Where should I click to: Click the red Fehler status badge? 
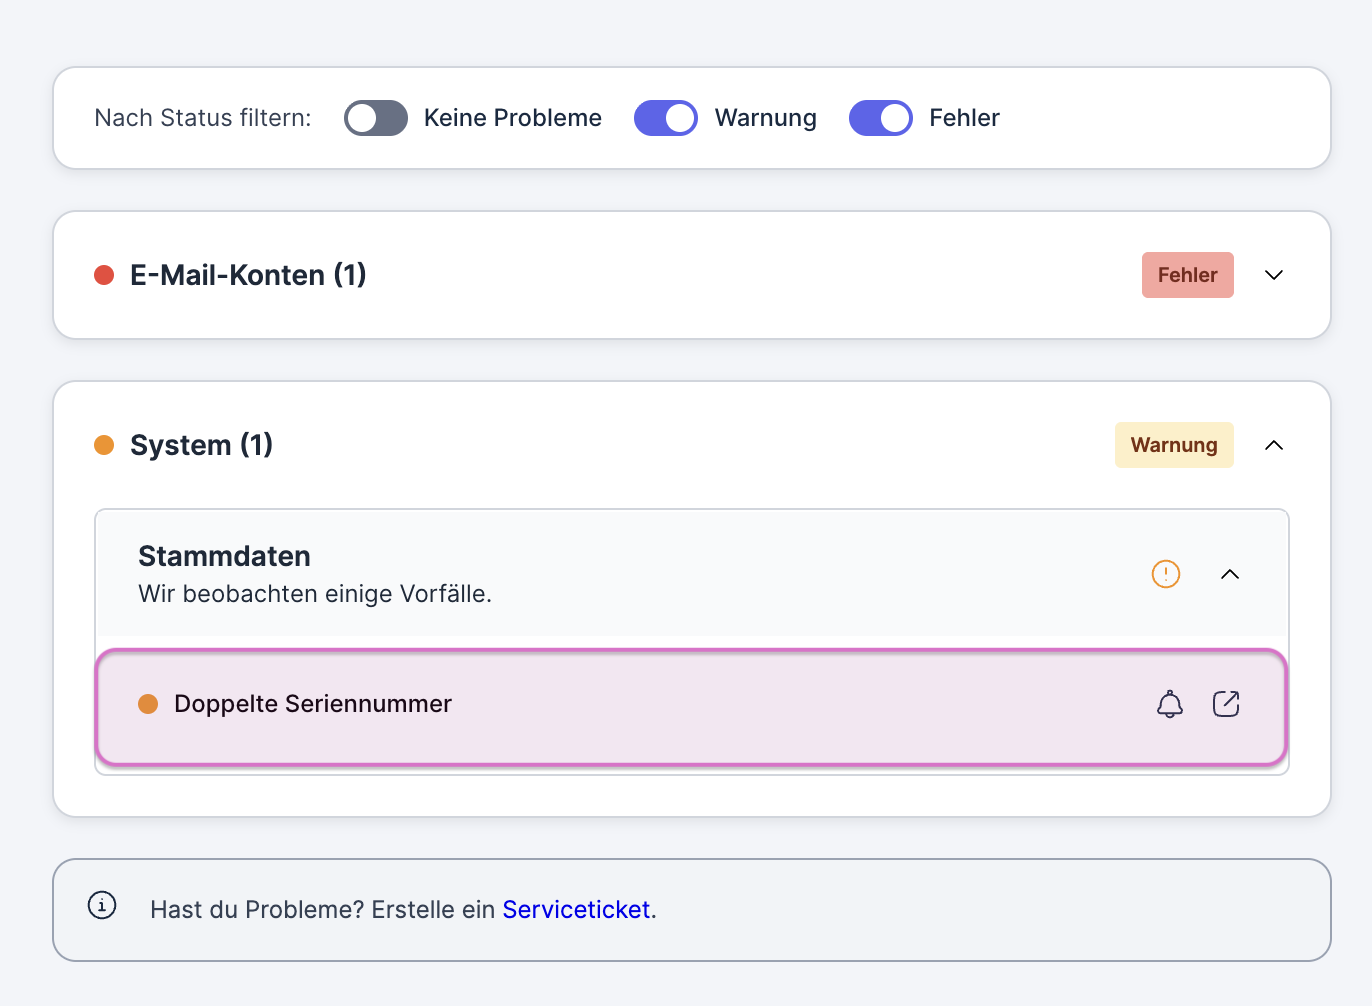coord(1187,275)
